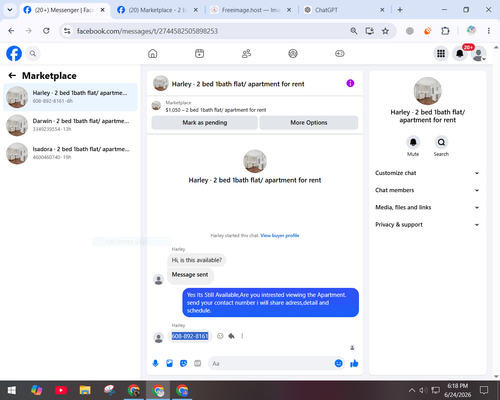Open the emoji picker in message field
Screen dimensions: 500x400
point(338,363)
